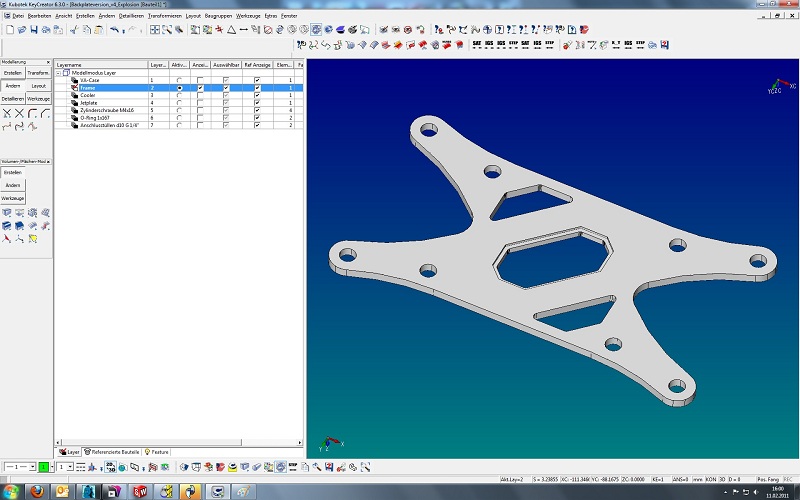
Task: Set Cooler as active layer radio
Action: (179, 95)
